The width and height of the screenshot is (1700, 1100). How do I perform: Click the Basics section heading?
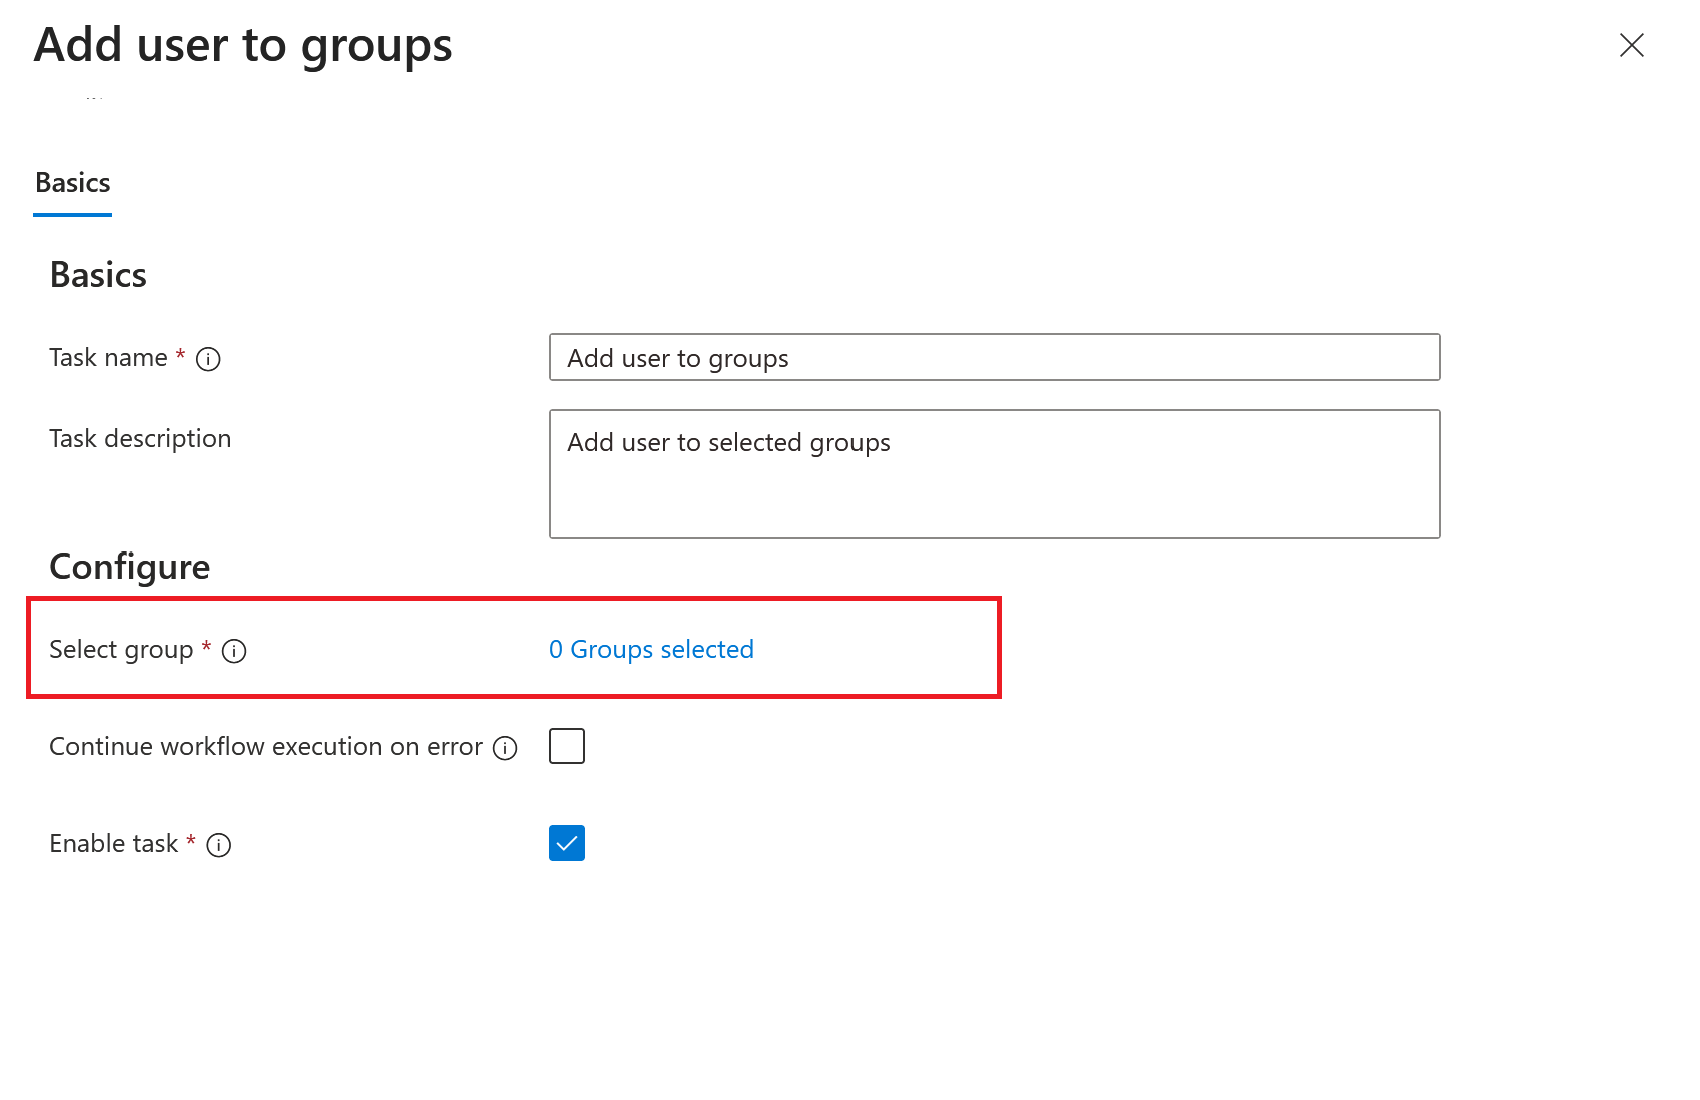pos(98,275)
